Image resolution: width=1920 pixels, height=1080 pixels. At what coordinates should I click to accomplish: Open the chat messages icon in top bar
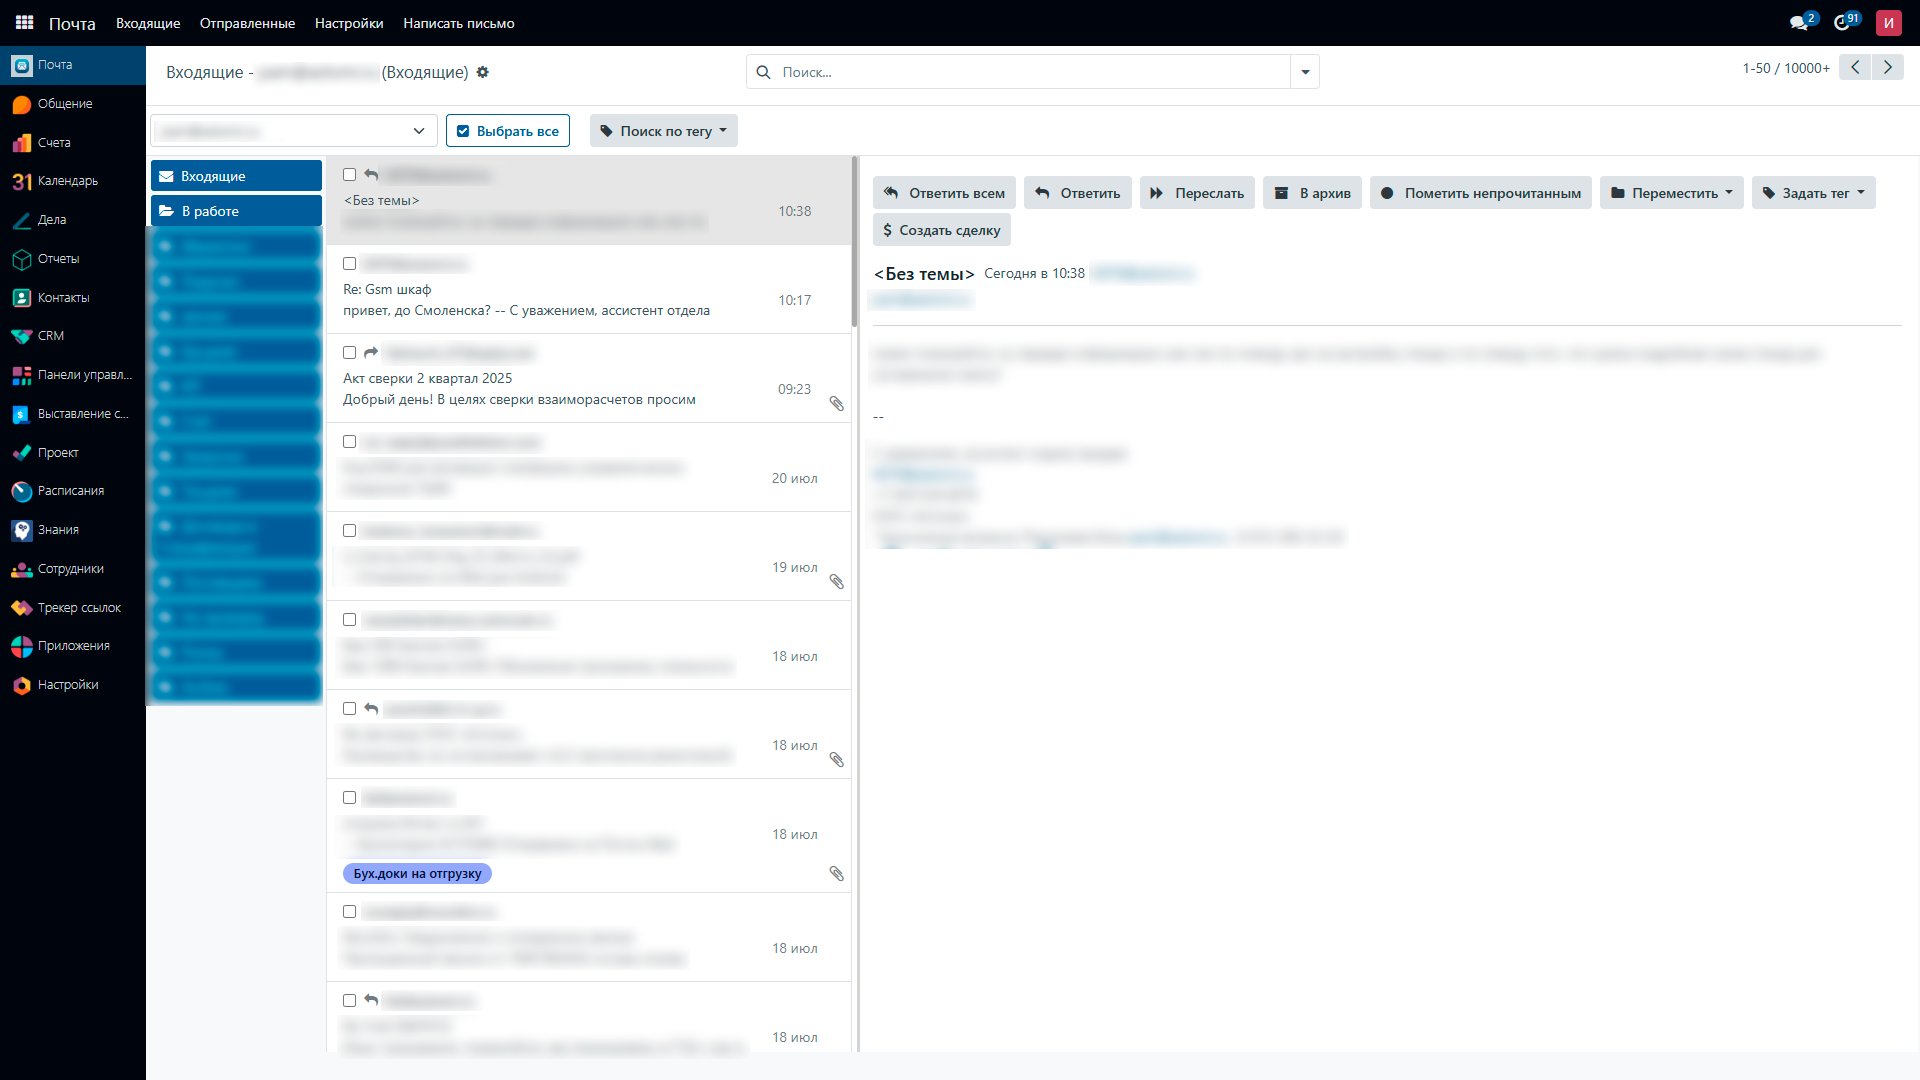(1799, 23)
